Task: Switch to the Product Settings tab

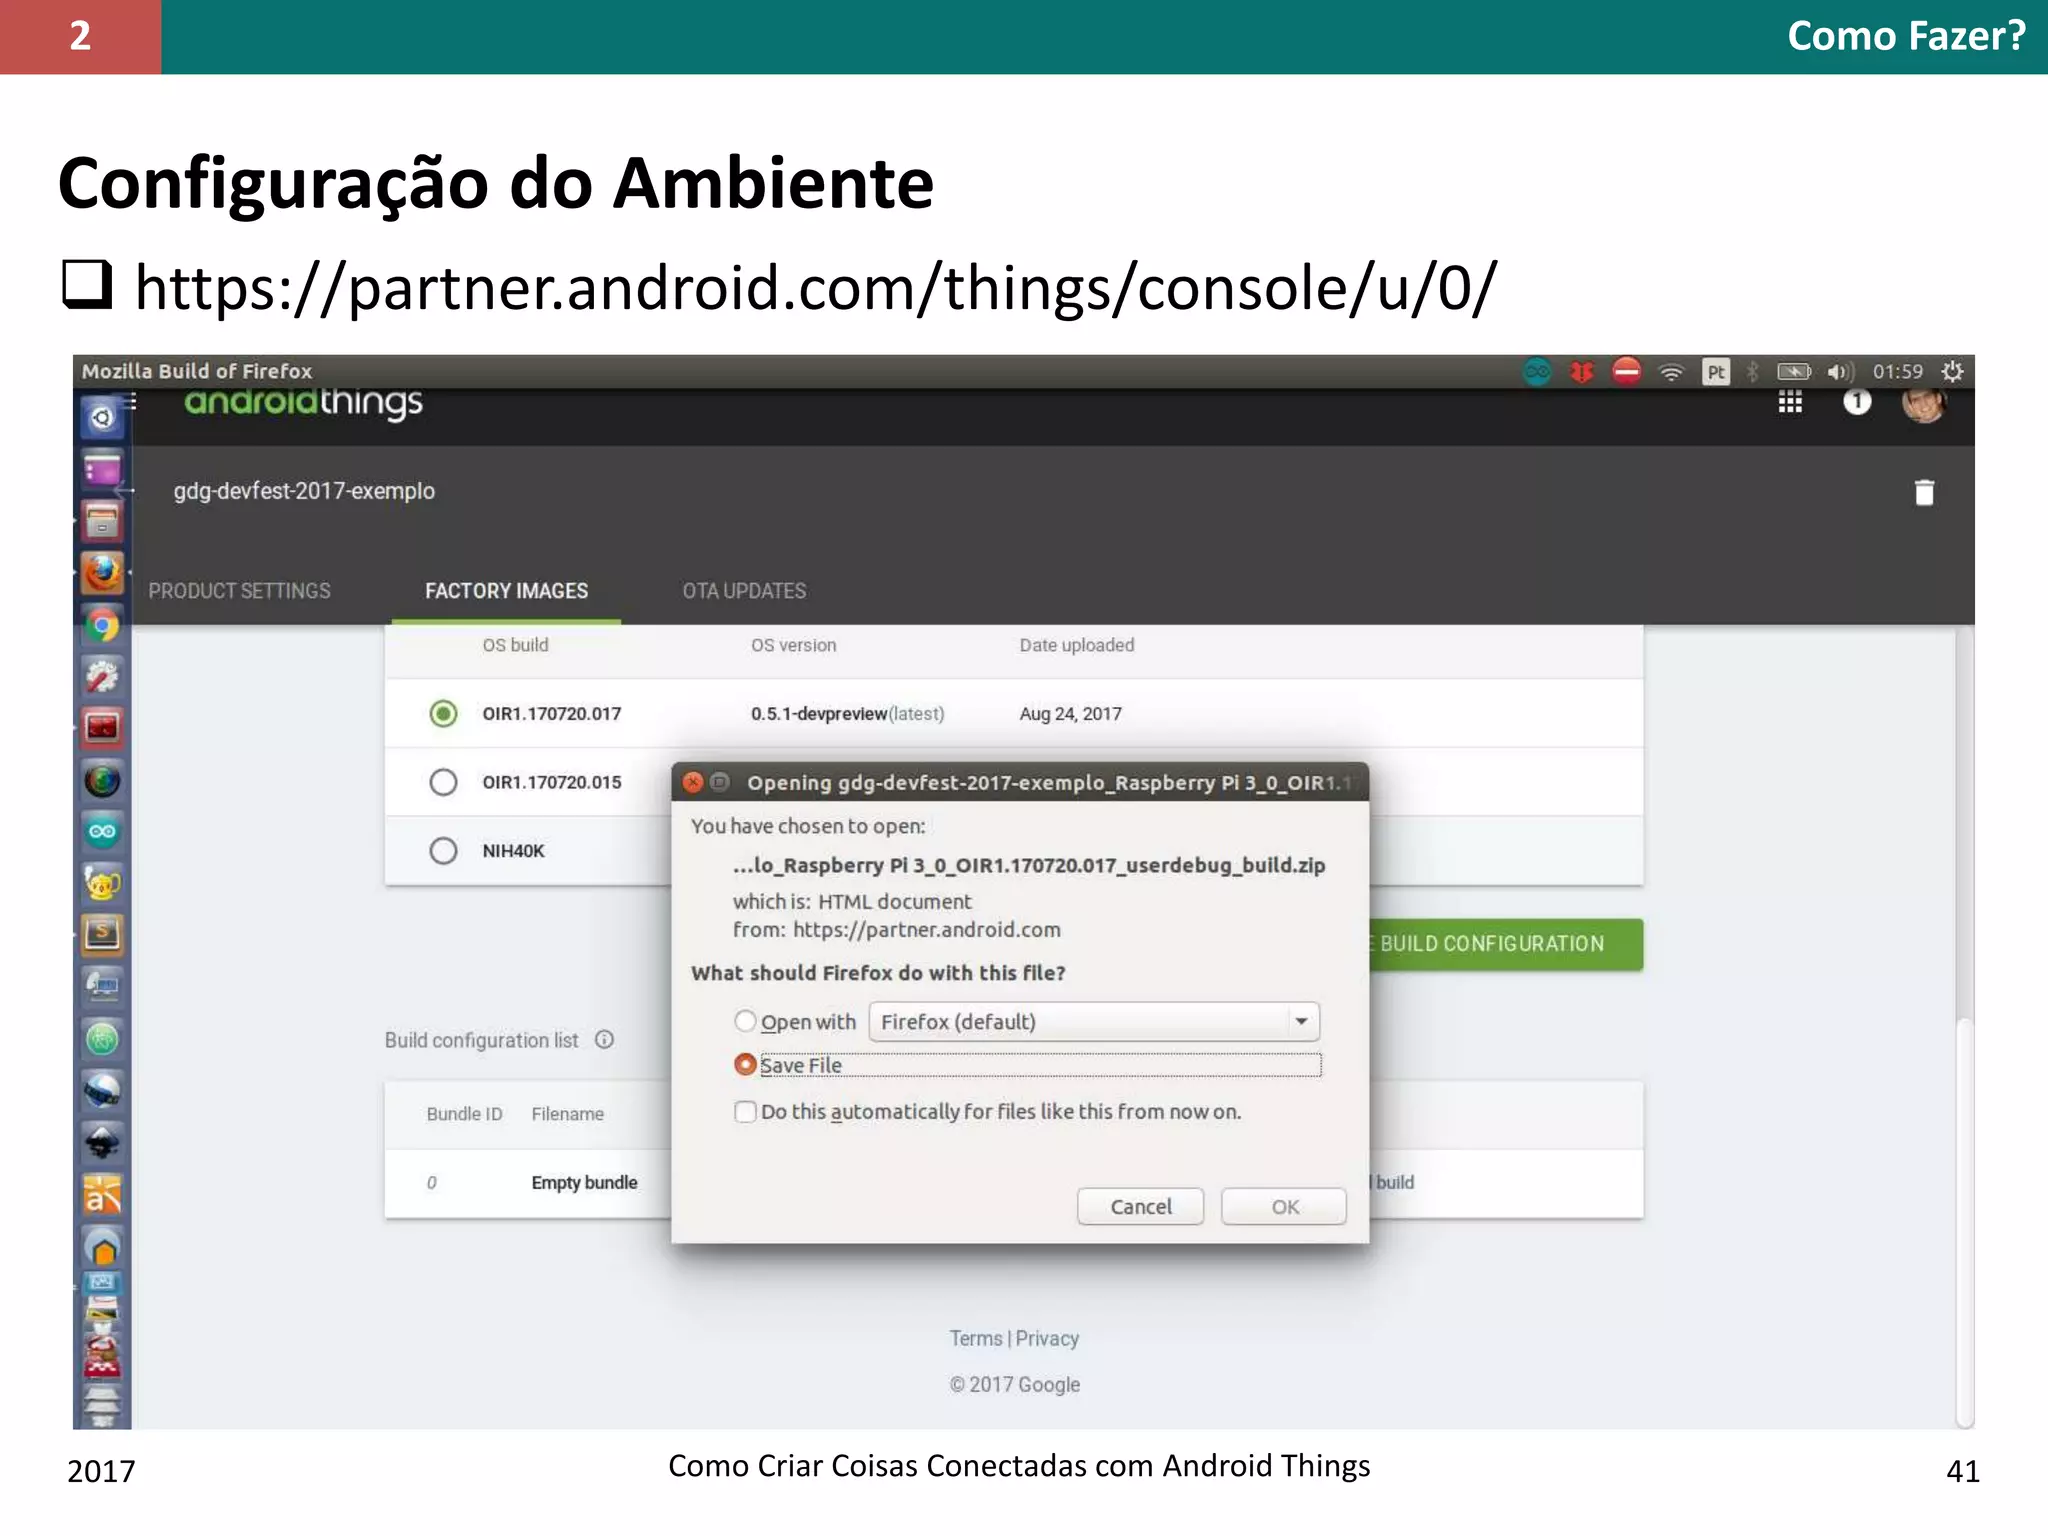Action: (x=239, y=591)
